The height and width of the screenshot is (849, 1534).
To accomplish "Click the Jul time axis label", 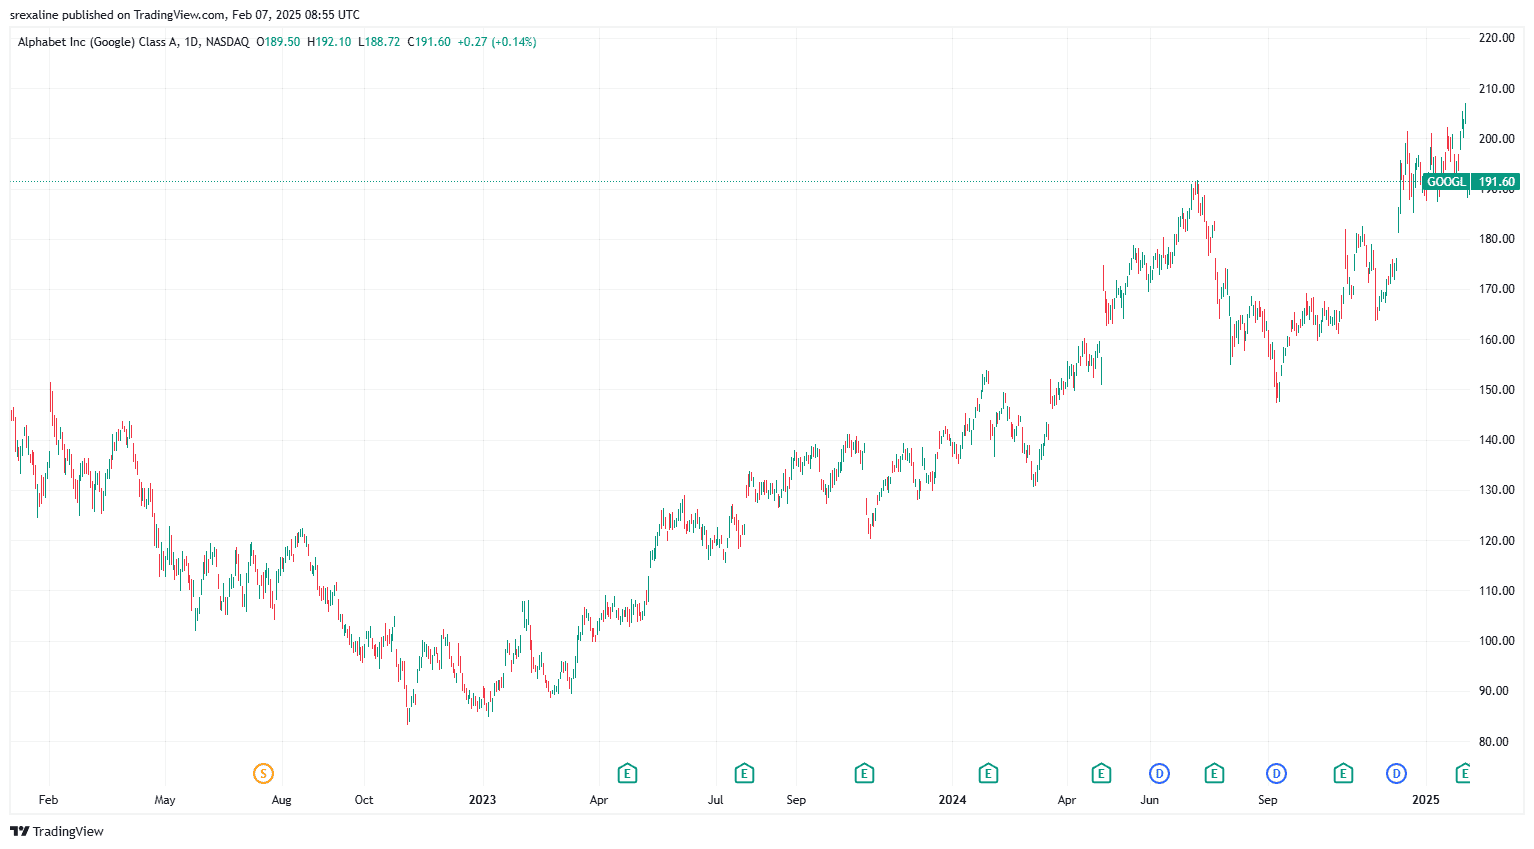I will point(715,800).
